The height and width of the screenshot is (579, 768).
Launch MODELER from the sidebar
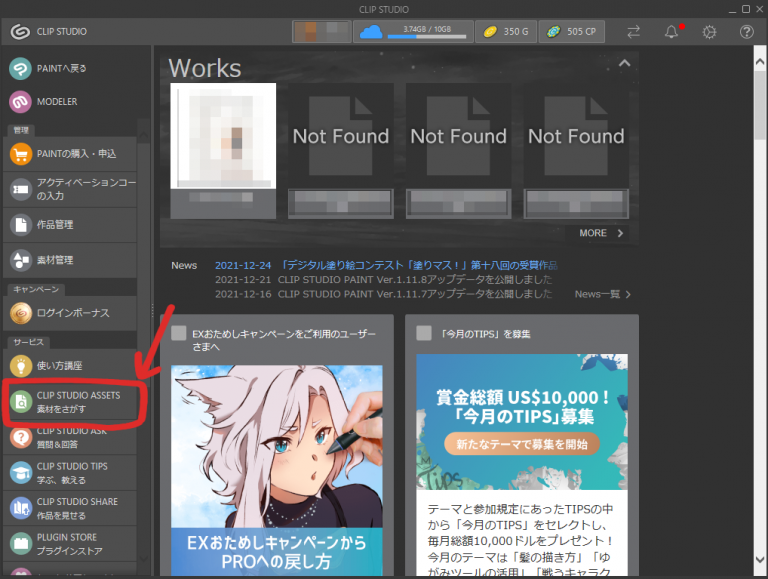pos(70,102)
